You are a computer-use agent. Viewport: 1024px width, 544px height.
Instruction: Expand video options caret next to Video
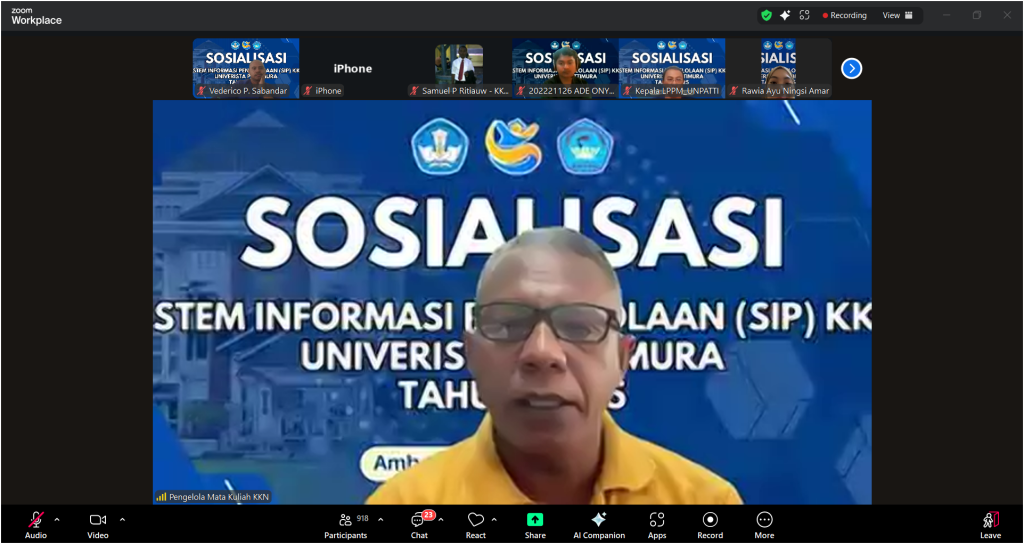tap(122, 519)
